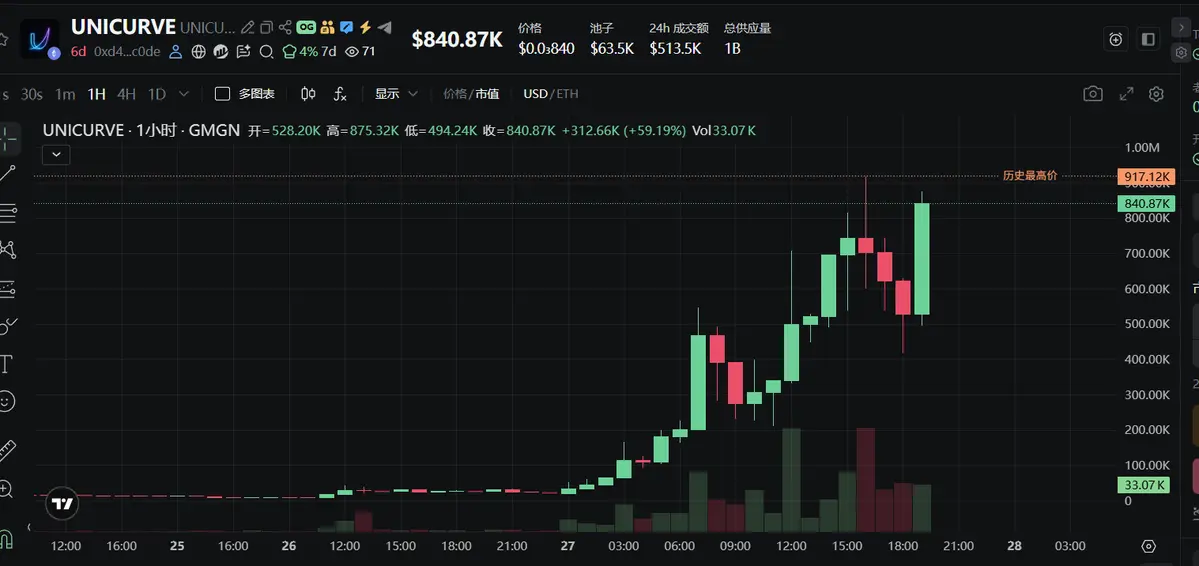Viewport: 1199px width, 566px height.
Task: Click the blue chat bubble icon
Action: [346, 28]
